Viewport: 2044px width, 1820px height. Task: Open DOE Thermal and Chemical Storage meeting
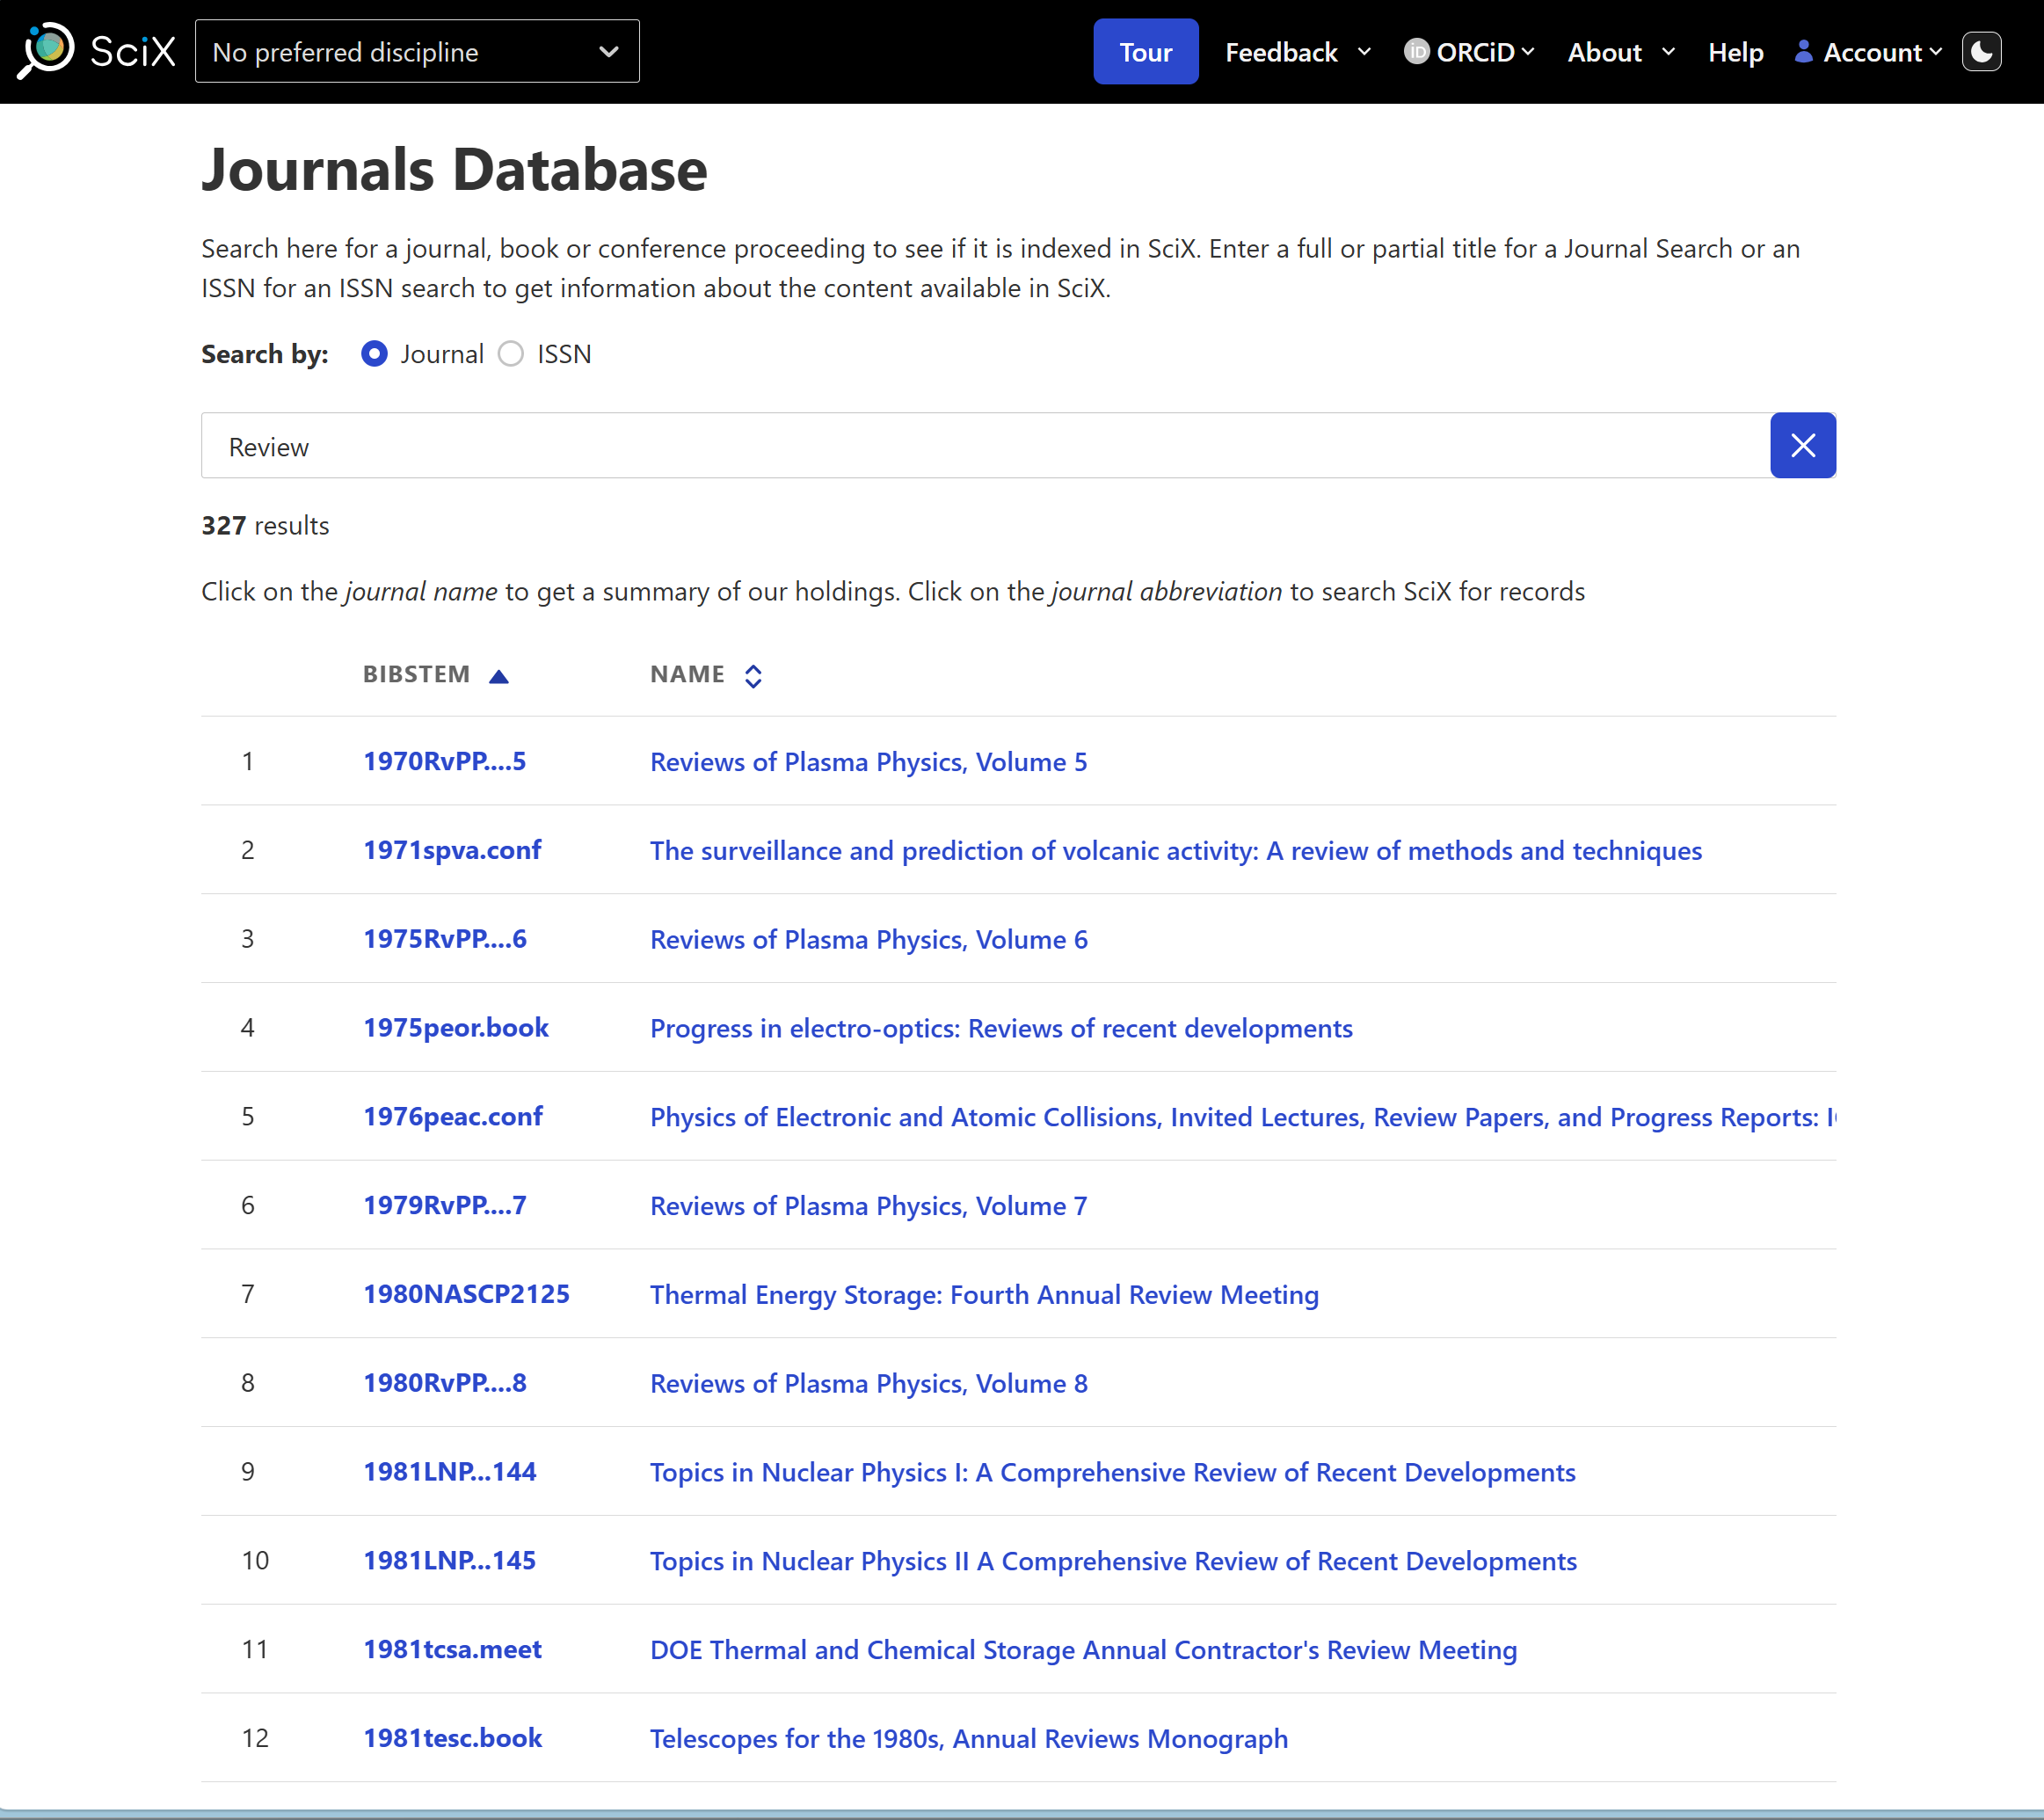(1083, 1650)
